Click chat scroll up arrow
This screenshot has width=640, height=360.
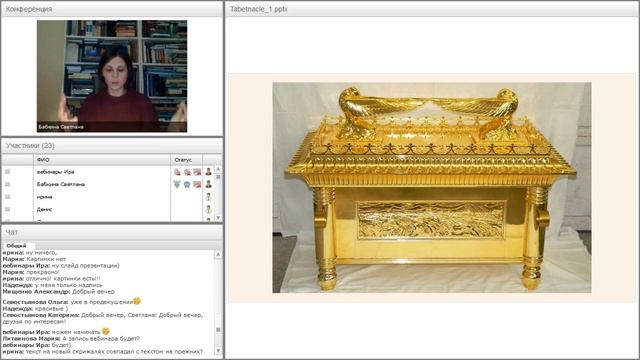(218, 254)
